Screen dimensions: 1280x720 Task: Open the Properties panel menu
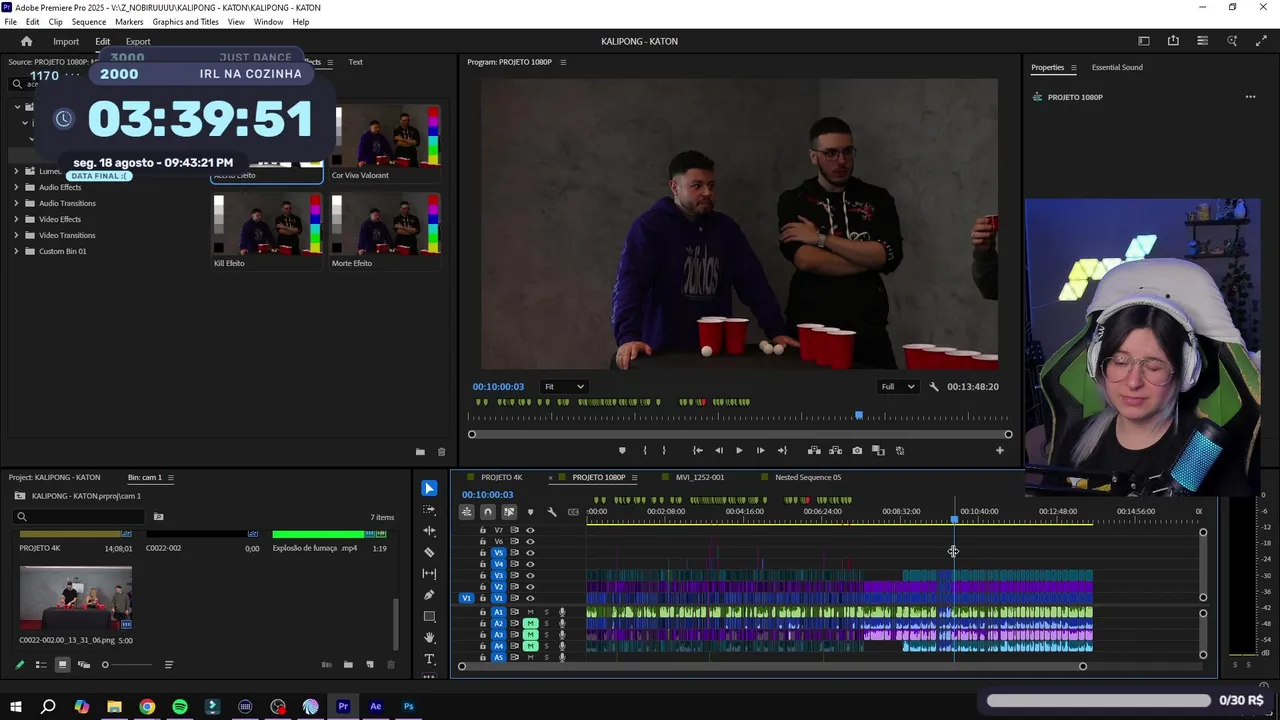(x=1074, y=68)
